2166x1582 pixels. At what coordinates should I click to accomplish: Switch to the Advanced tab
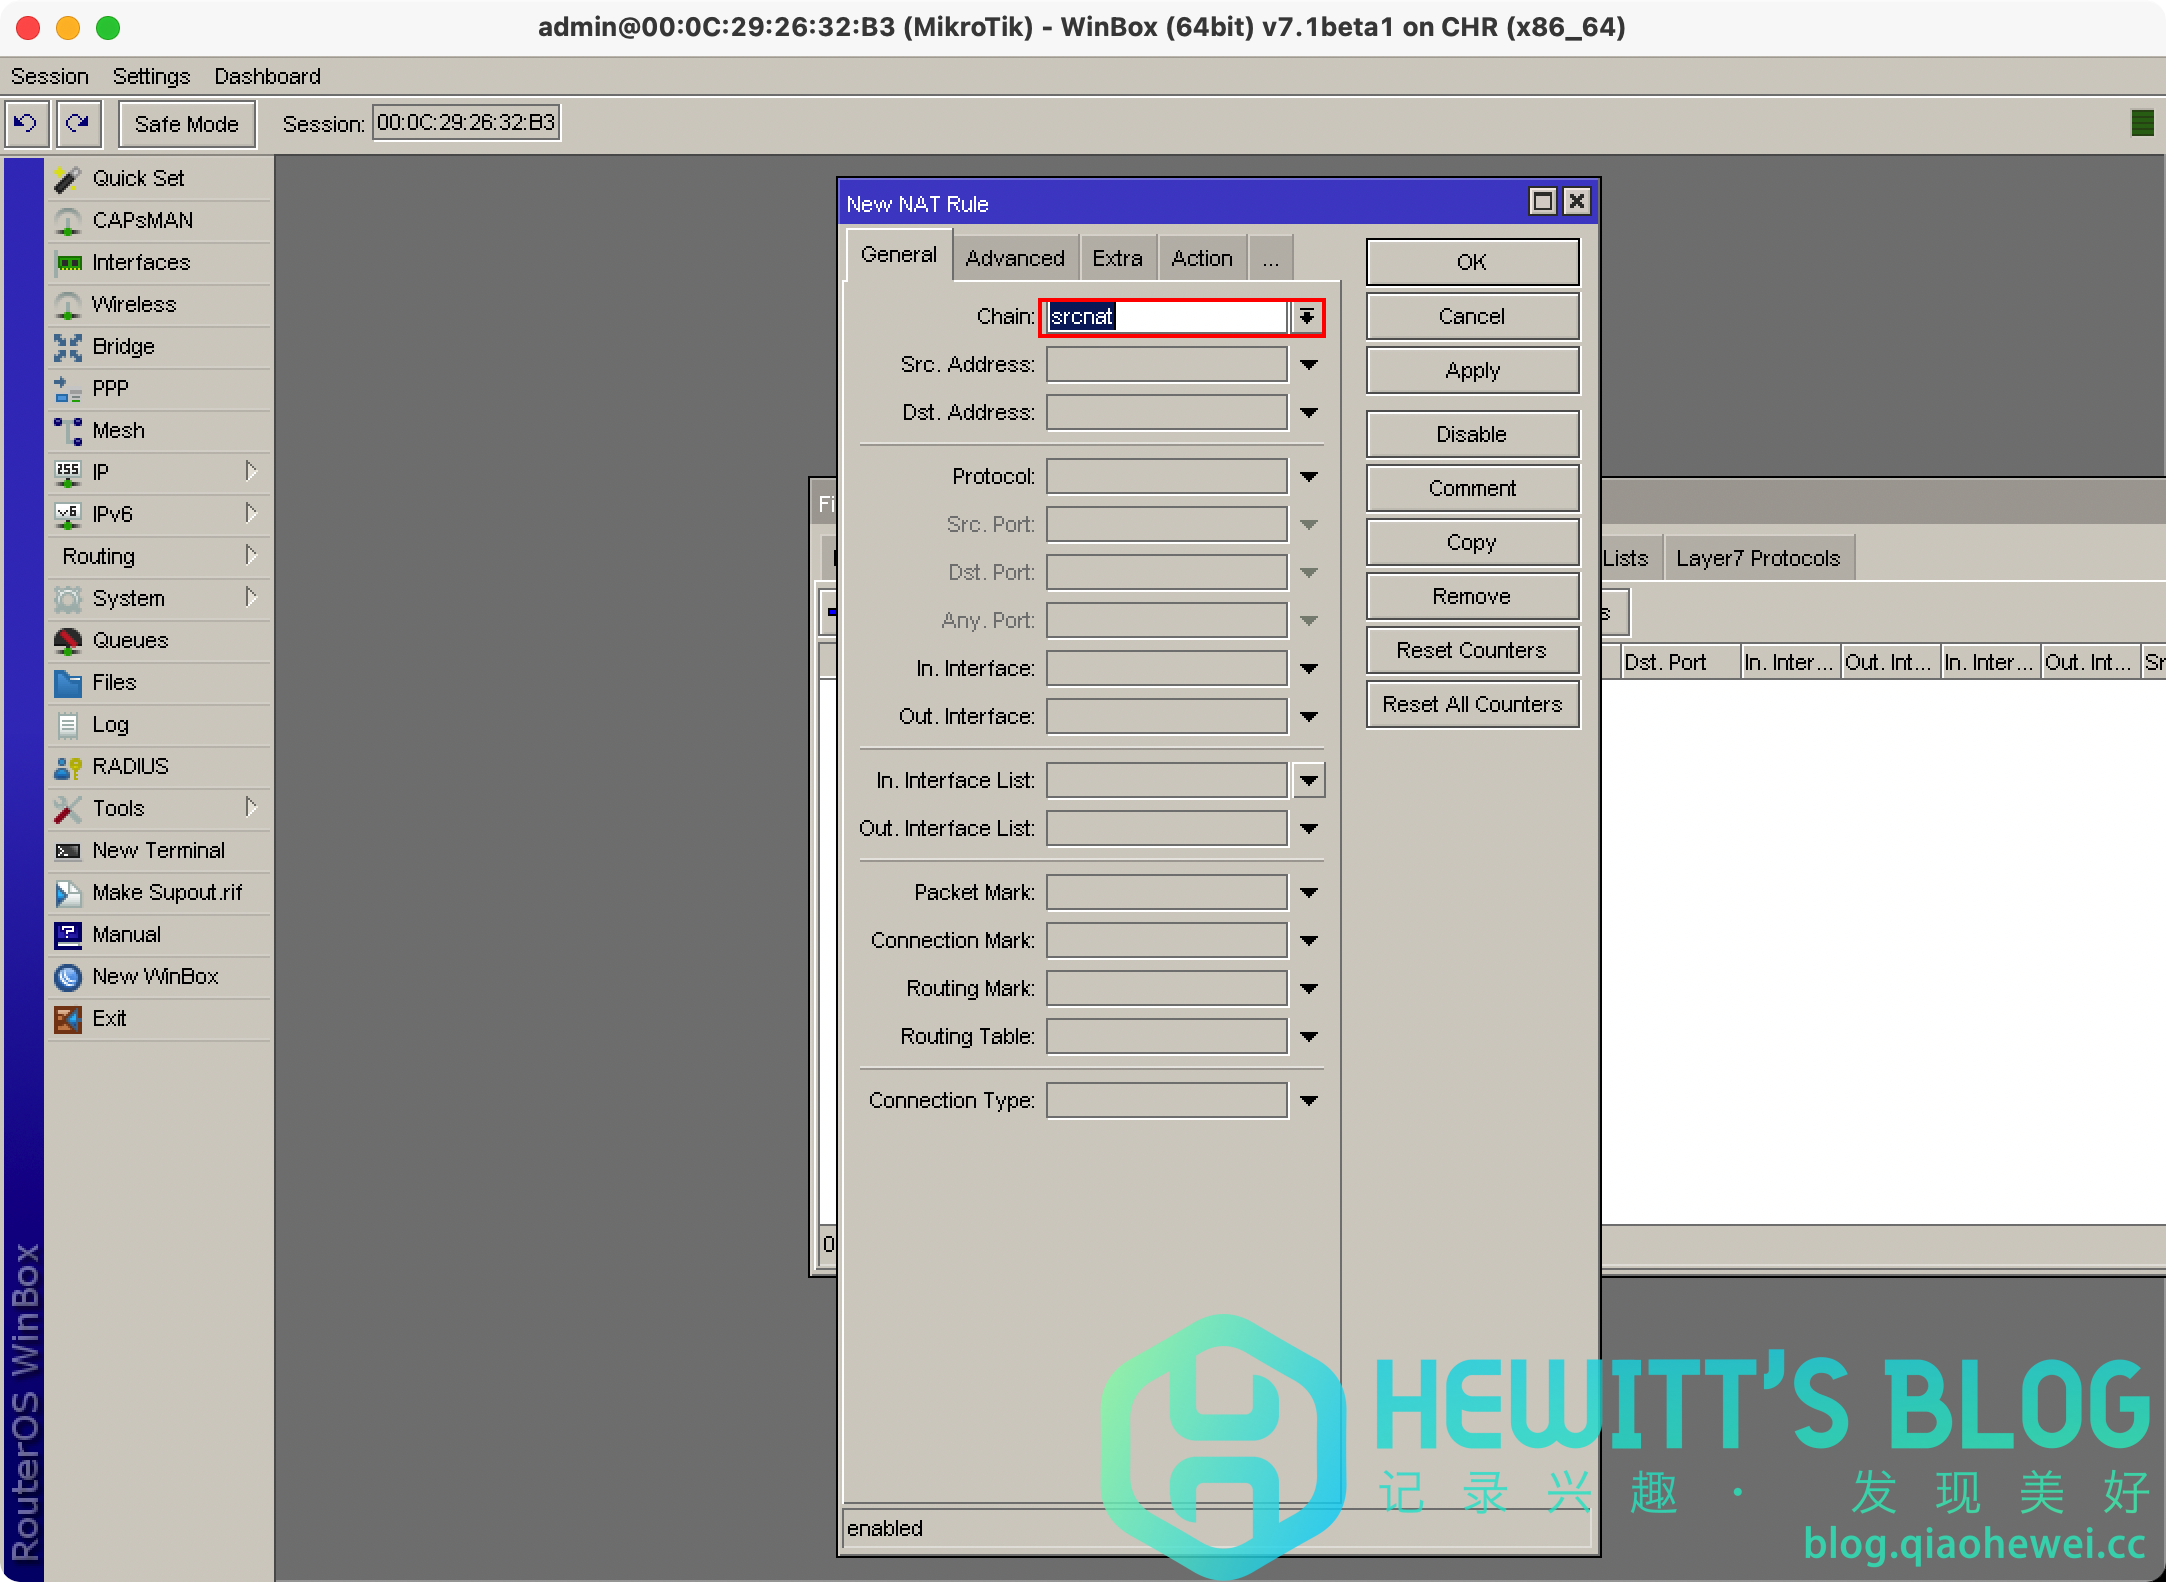(x=1014, y=258)
